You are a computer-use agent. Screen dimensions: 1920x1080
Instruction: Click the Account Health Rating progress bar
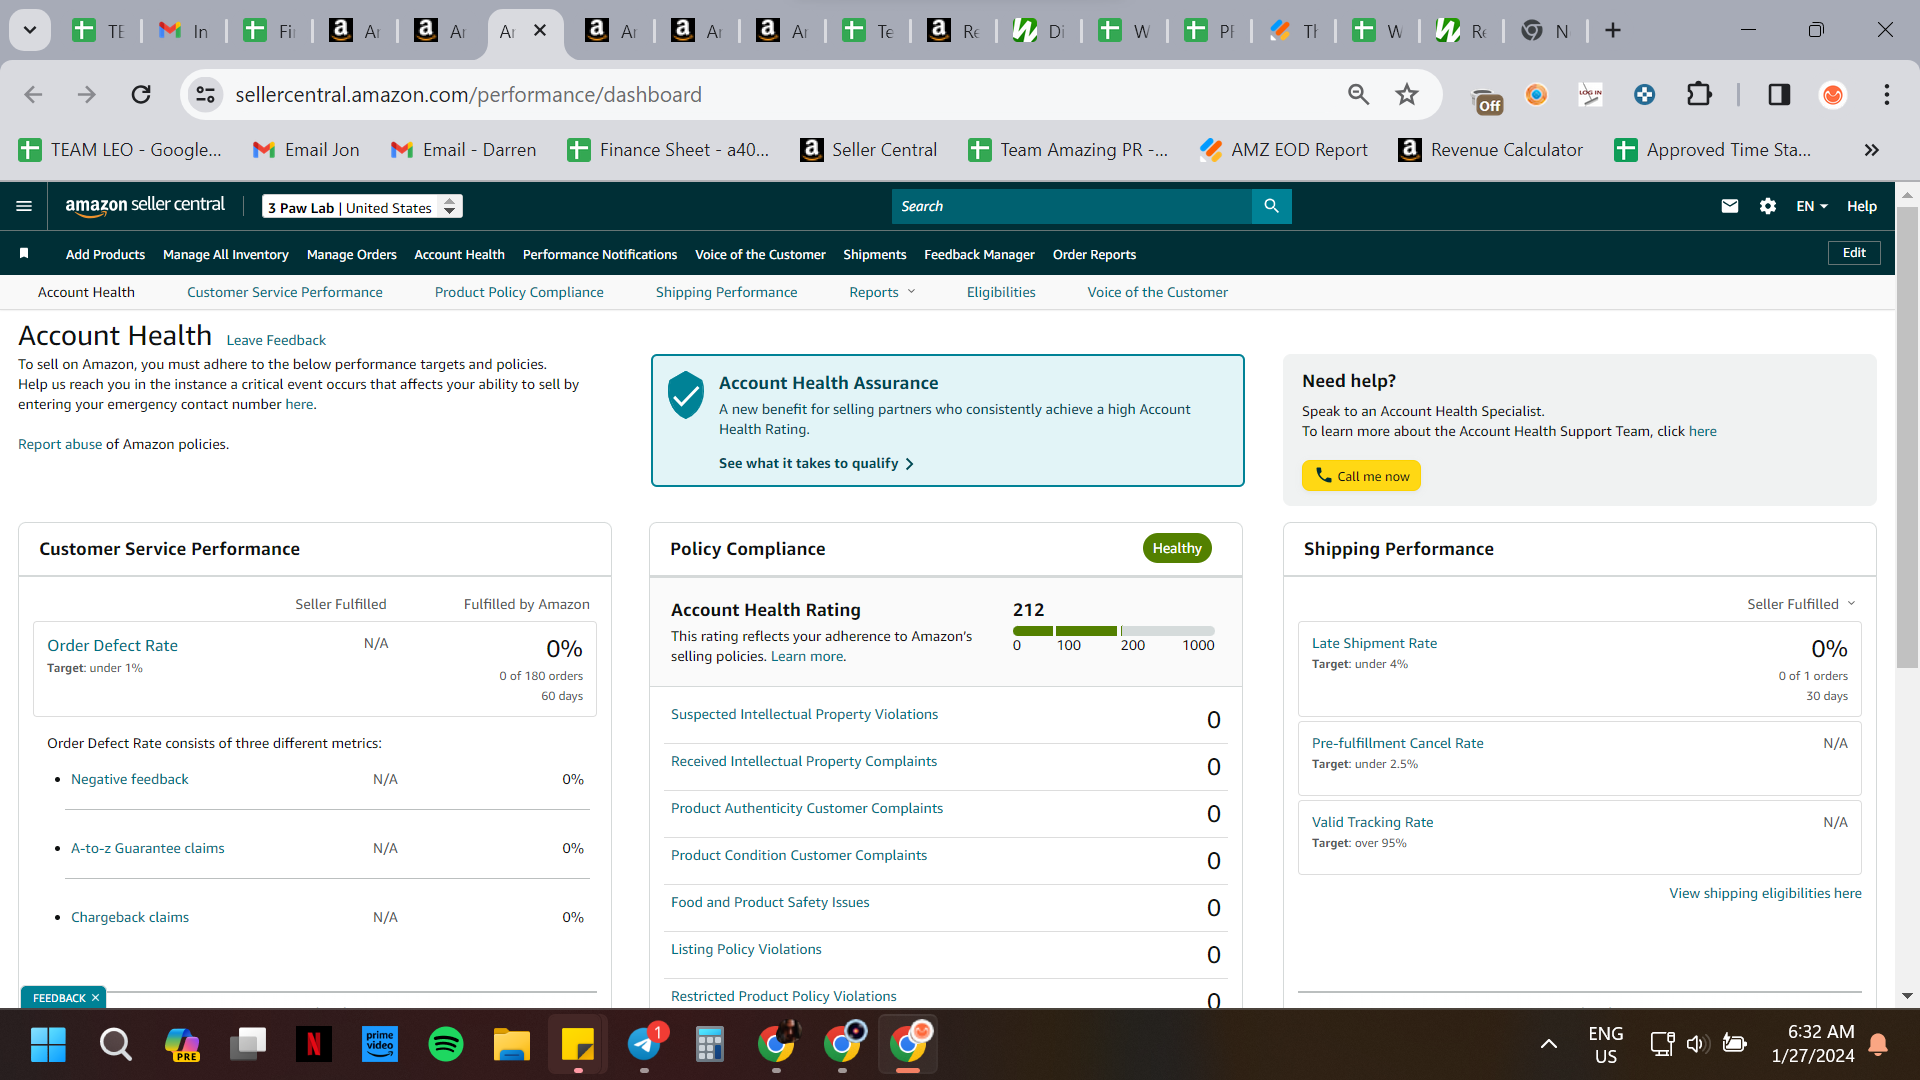click(x=1113, y=631)
